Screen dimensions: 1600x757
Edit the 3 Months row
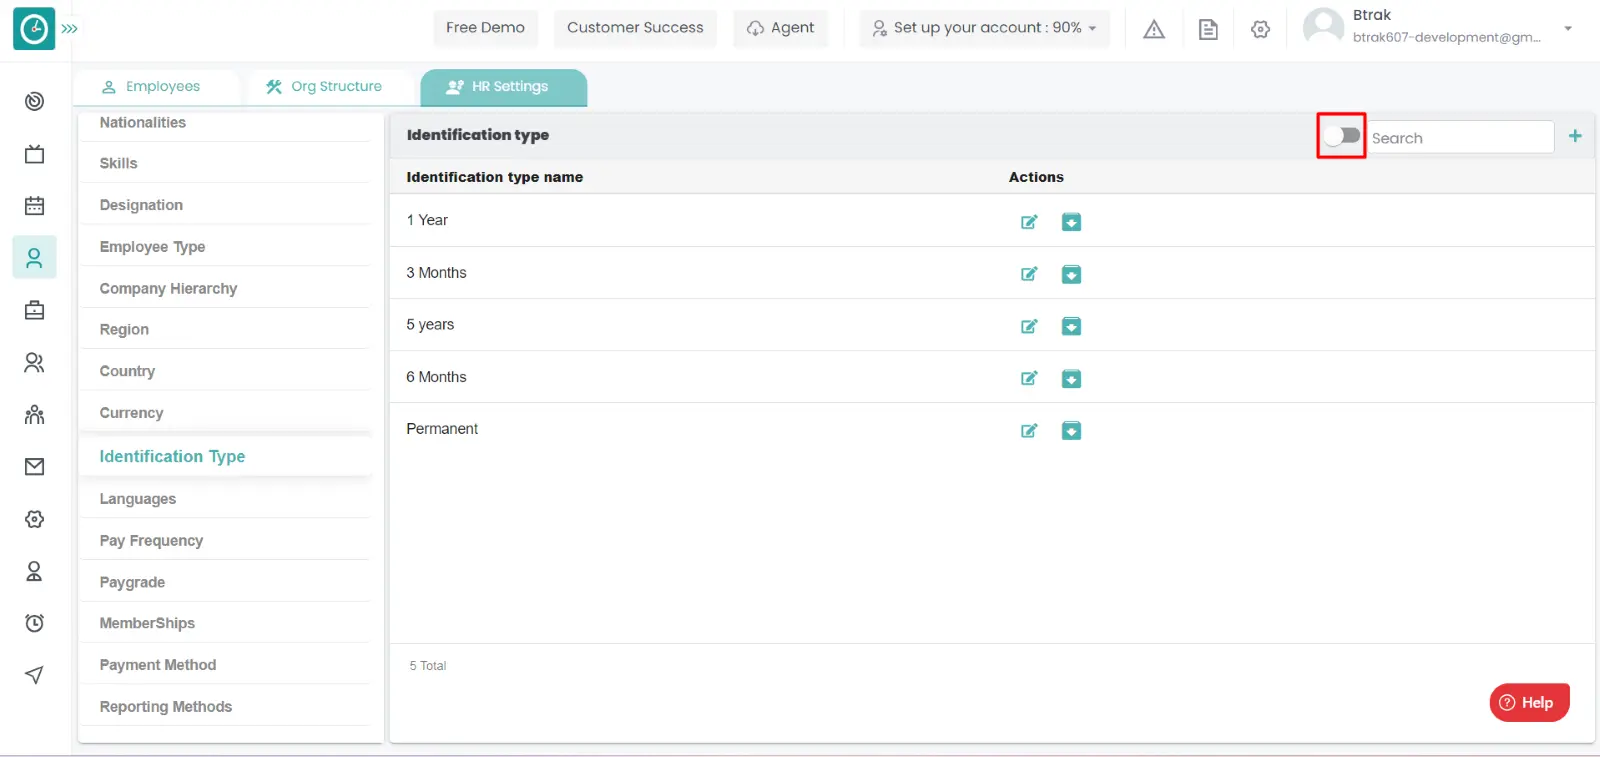point(1029,274)
